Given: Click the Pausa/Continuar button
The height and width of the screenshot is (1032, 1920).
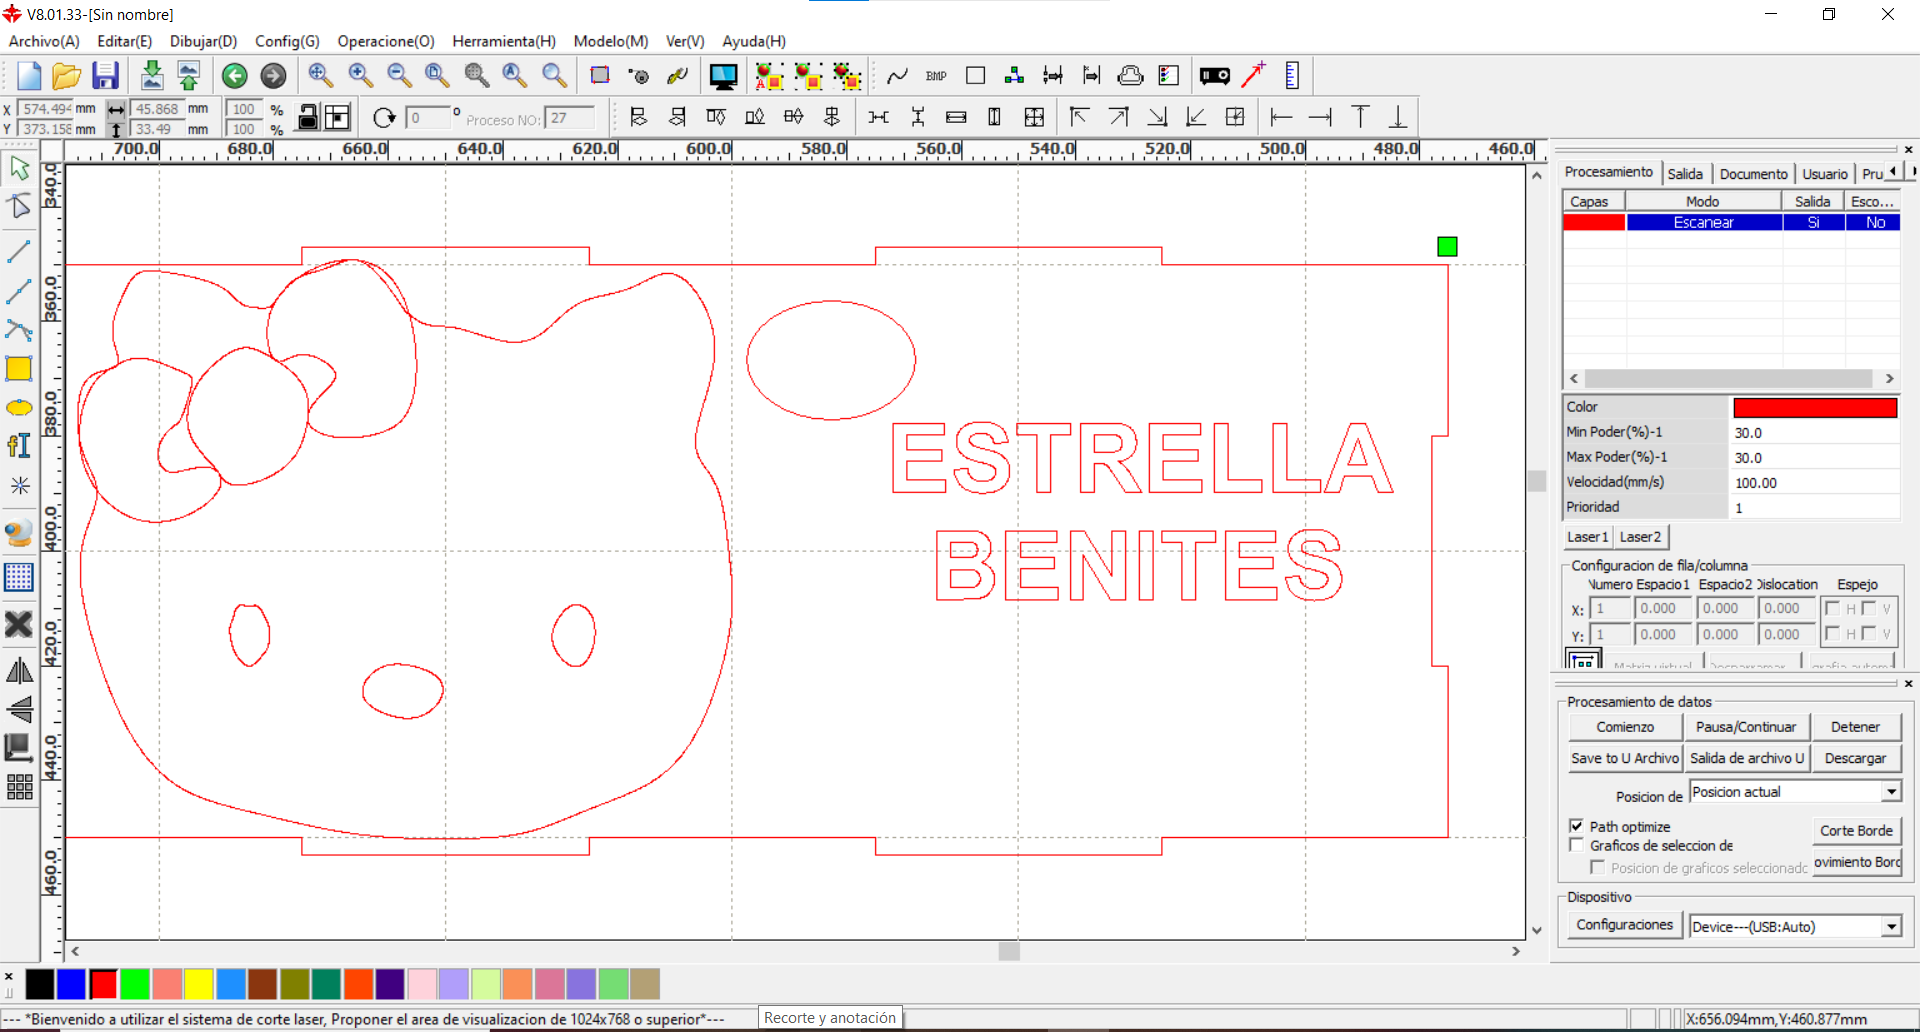Looking at the screenshot, I should 1746,727.
